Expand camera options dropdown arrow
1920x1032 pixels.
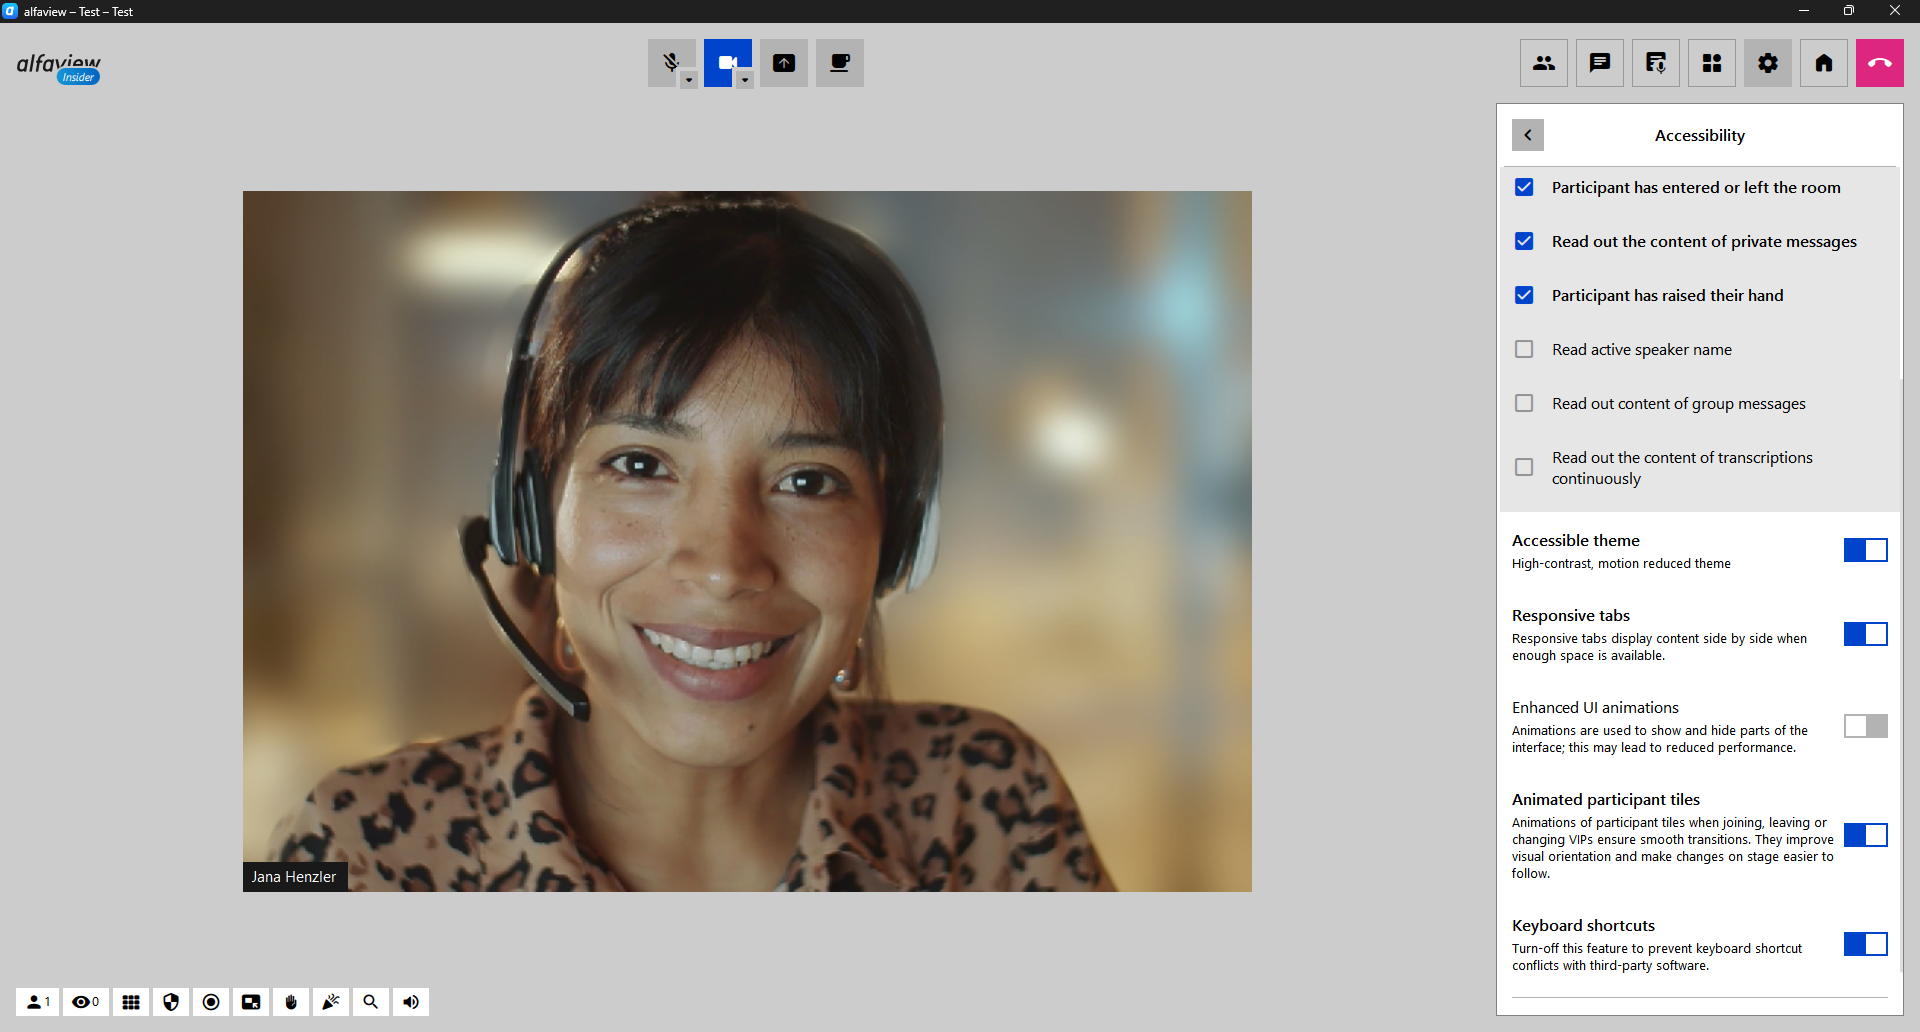coord(745,80)
